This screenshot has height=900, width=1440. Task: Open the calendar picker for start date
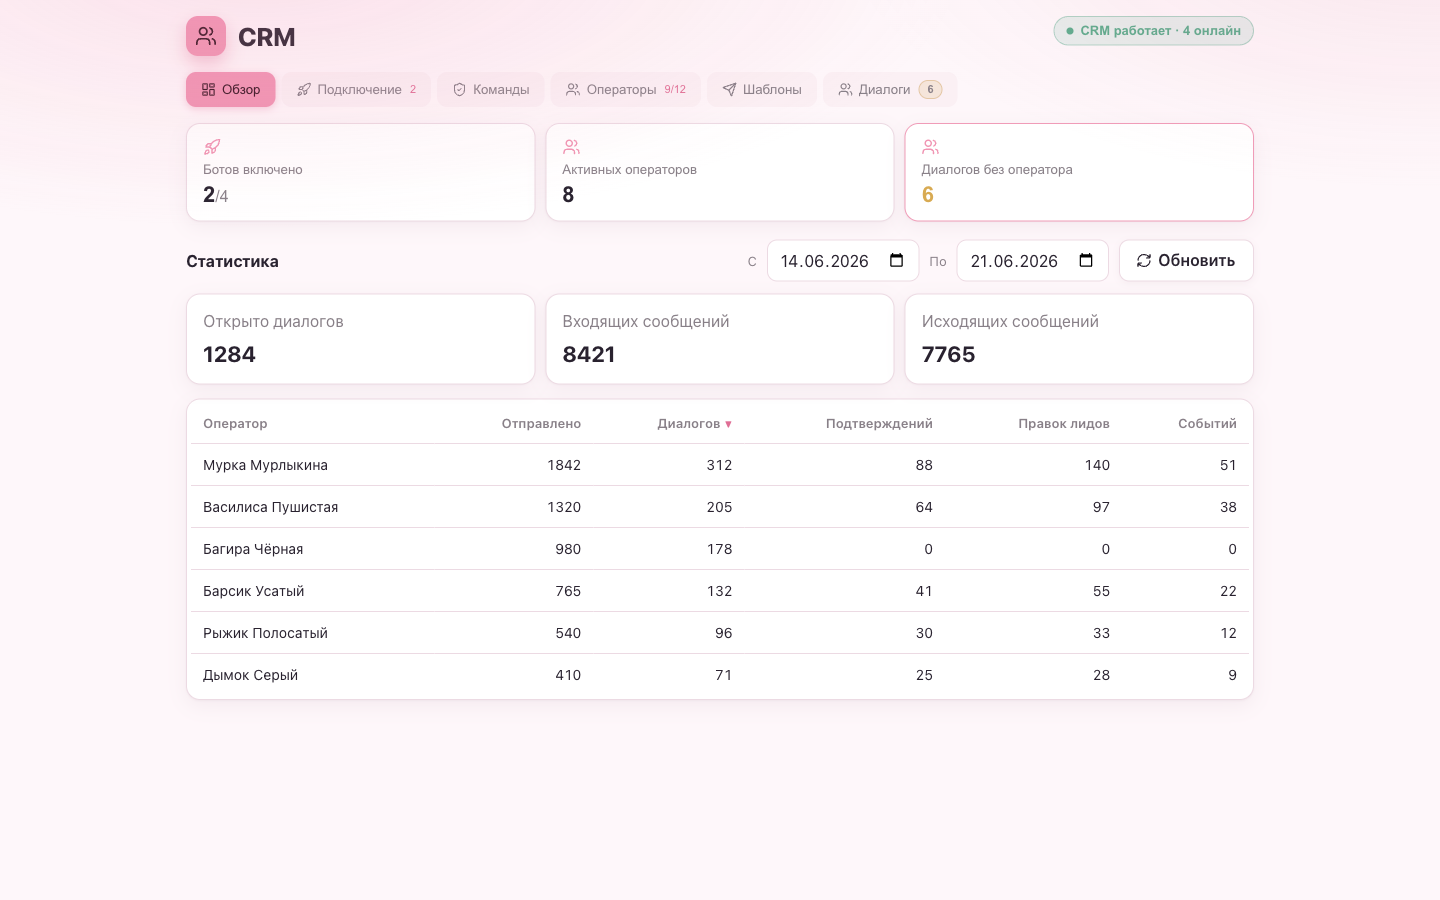point(896,261)
